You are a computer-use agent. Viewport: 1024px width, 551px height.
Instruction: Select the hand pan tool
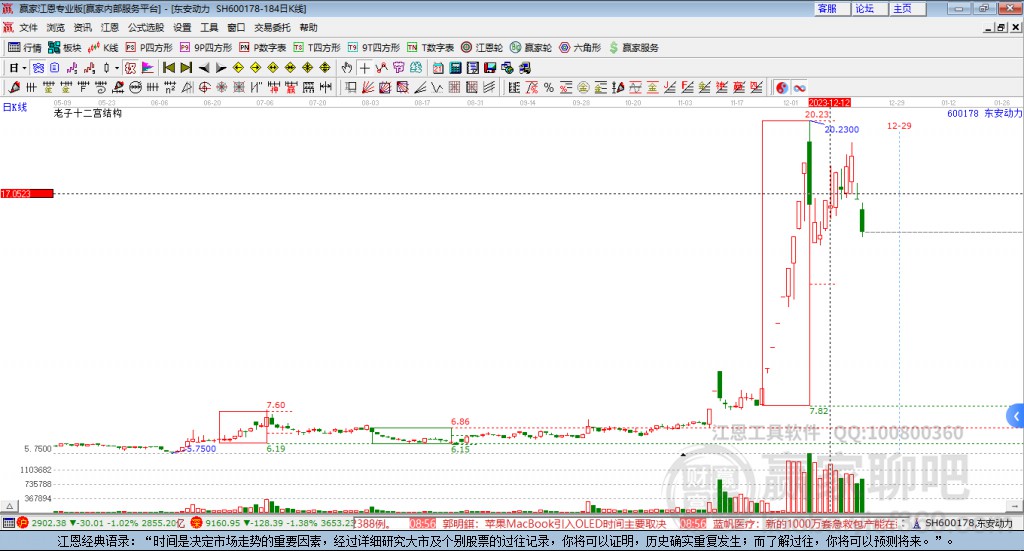347,68
